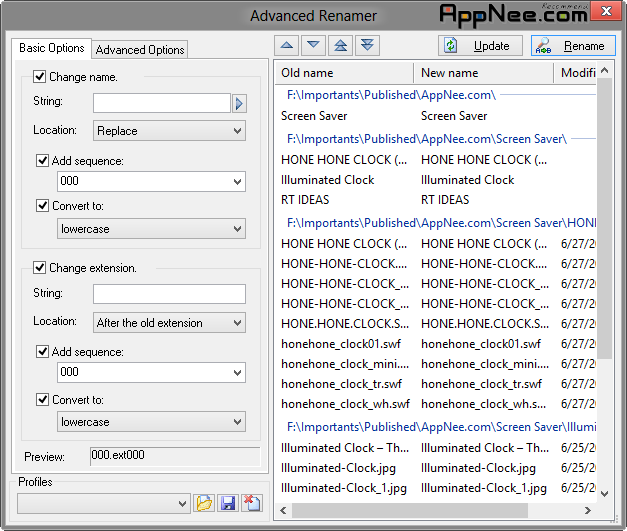Screen dimensions: 627x531
Task: Click the vertical scrollbar up arrow
Action: tap(605, 71)
